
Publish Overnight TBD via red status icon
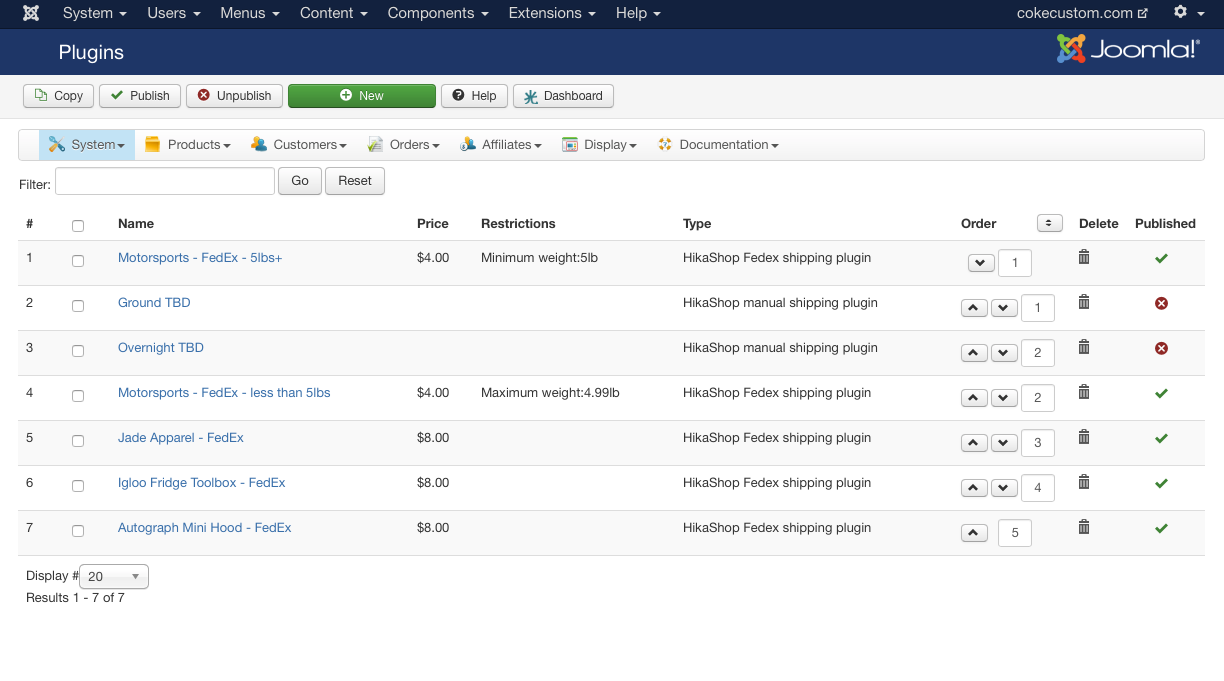pyautogui.click(x=1161, y=348)
